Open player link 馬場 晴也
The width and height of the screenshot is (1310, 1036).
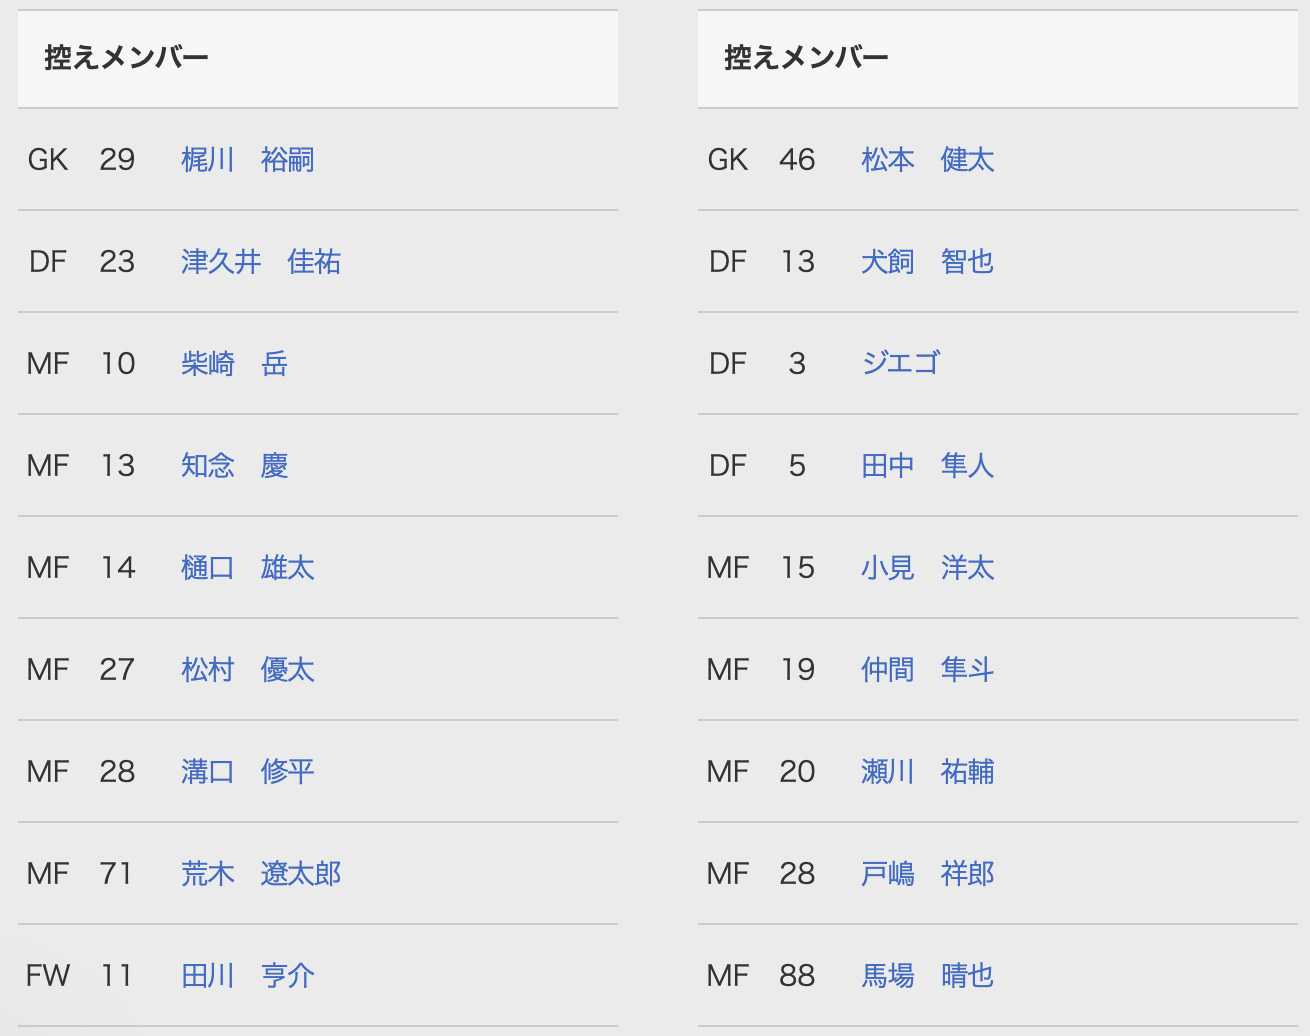pyautogui.click(x=928, y=976)
